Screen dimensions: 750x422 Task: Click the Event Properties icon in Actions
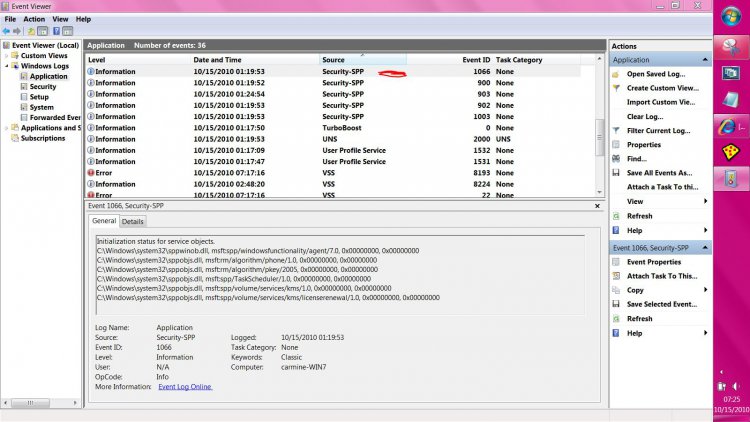tap(616, 262)
